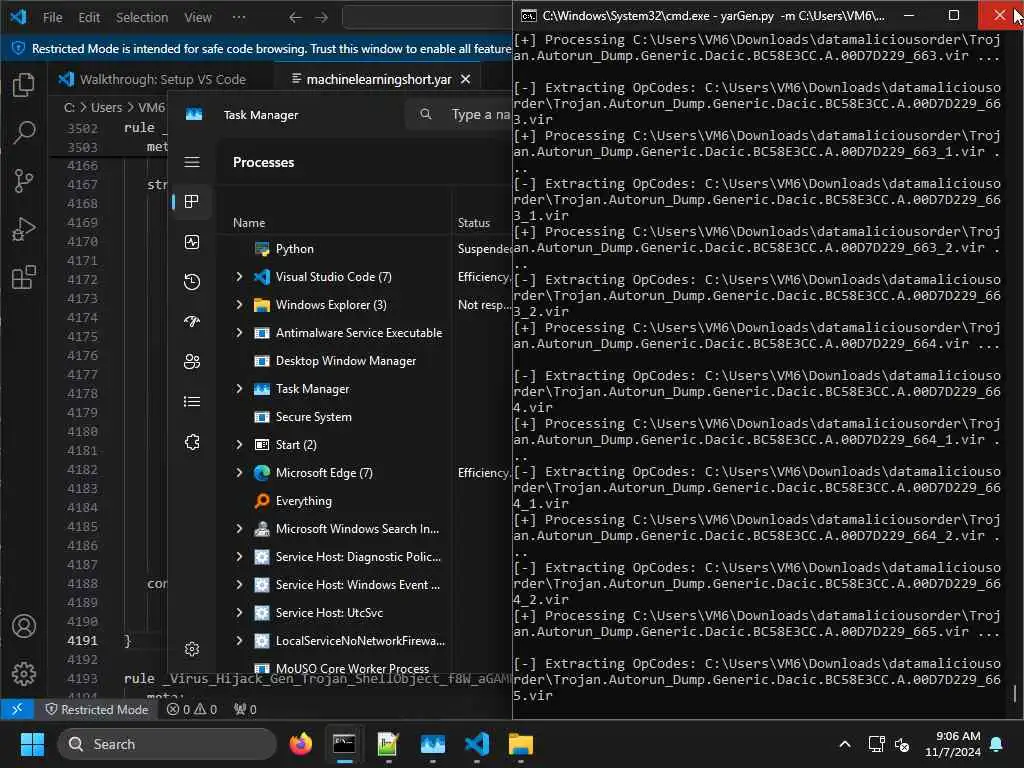
Task: Expand Microsoft Edge (7) process group
Action: coord(239,473)
